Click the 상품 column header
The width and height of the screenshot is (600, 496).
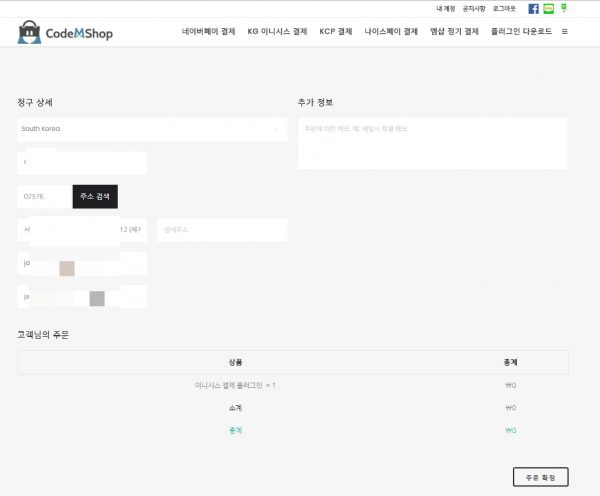(235, 362)
